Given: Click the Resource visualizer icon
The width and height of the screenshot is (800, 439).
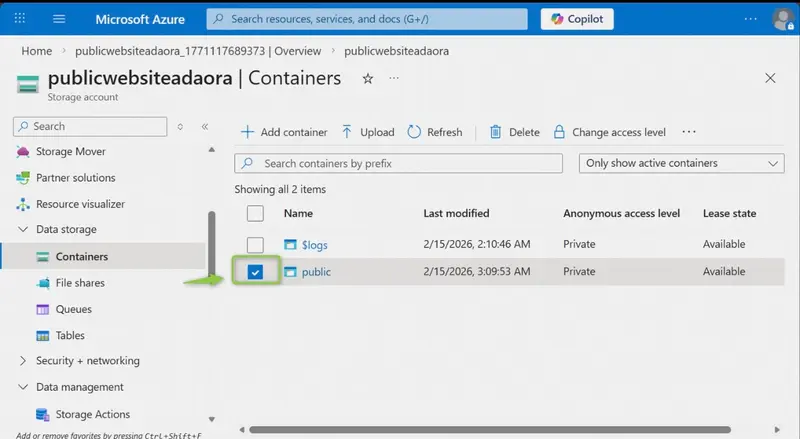Looking at the screenshot, I should (x=23, y=204).
